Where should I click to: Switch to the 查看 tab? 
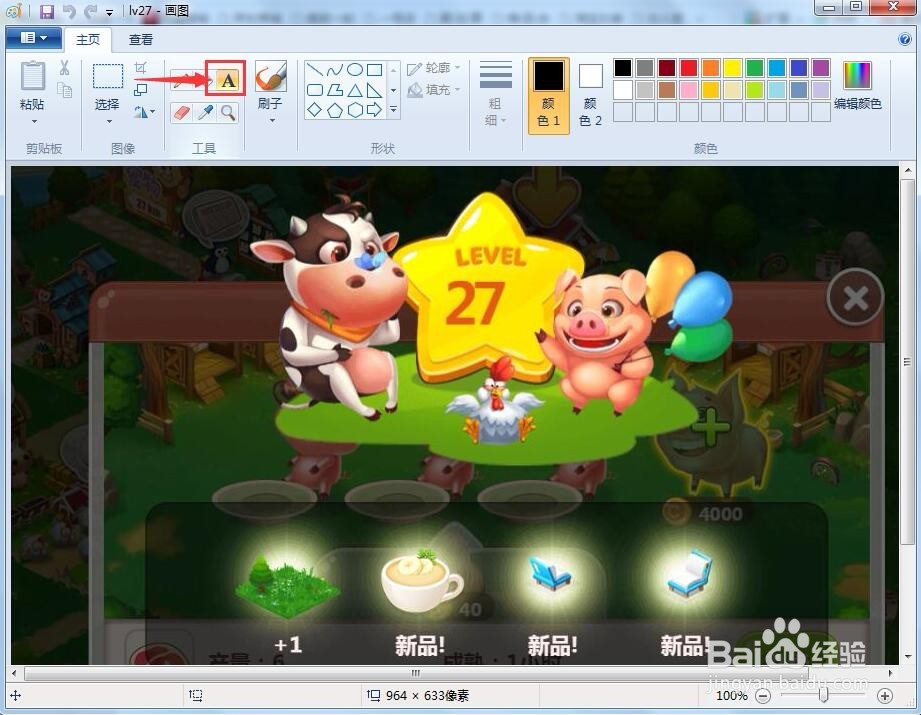click(141, 39)
